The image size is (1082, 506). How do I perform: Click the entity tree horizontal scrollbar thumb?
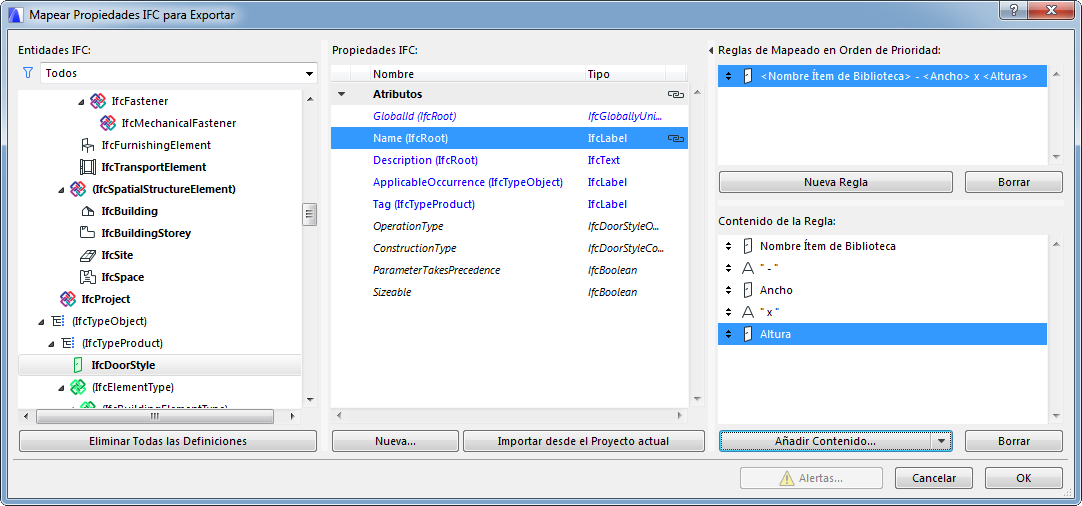(155, 417)
